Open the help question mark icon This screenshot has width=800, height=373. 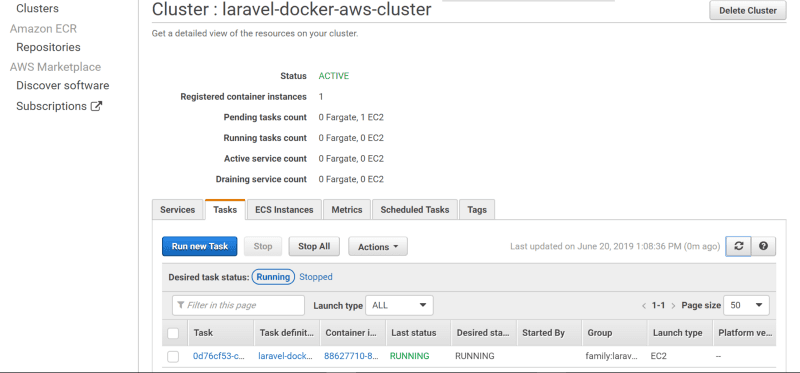pos(763,246)
